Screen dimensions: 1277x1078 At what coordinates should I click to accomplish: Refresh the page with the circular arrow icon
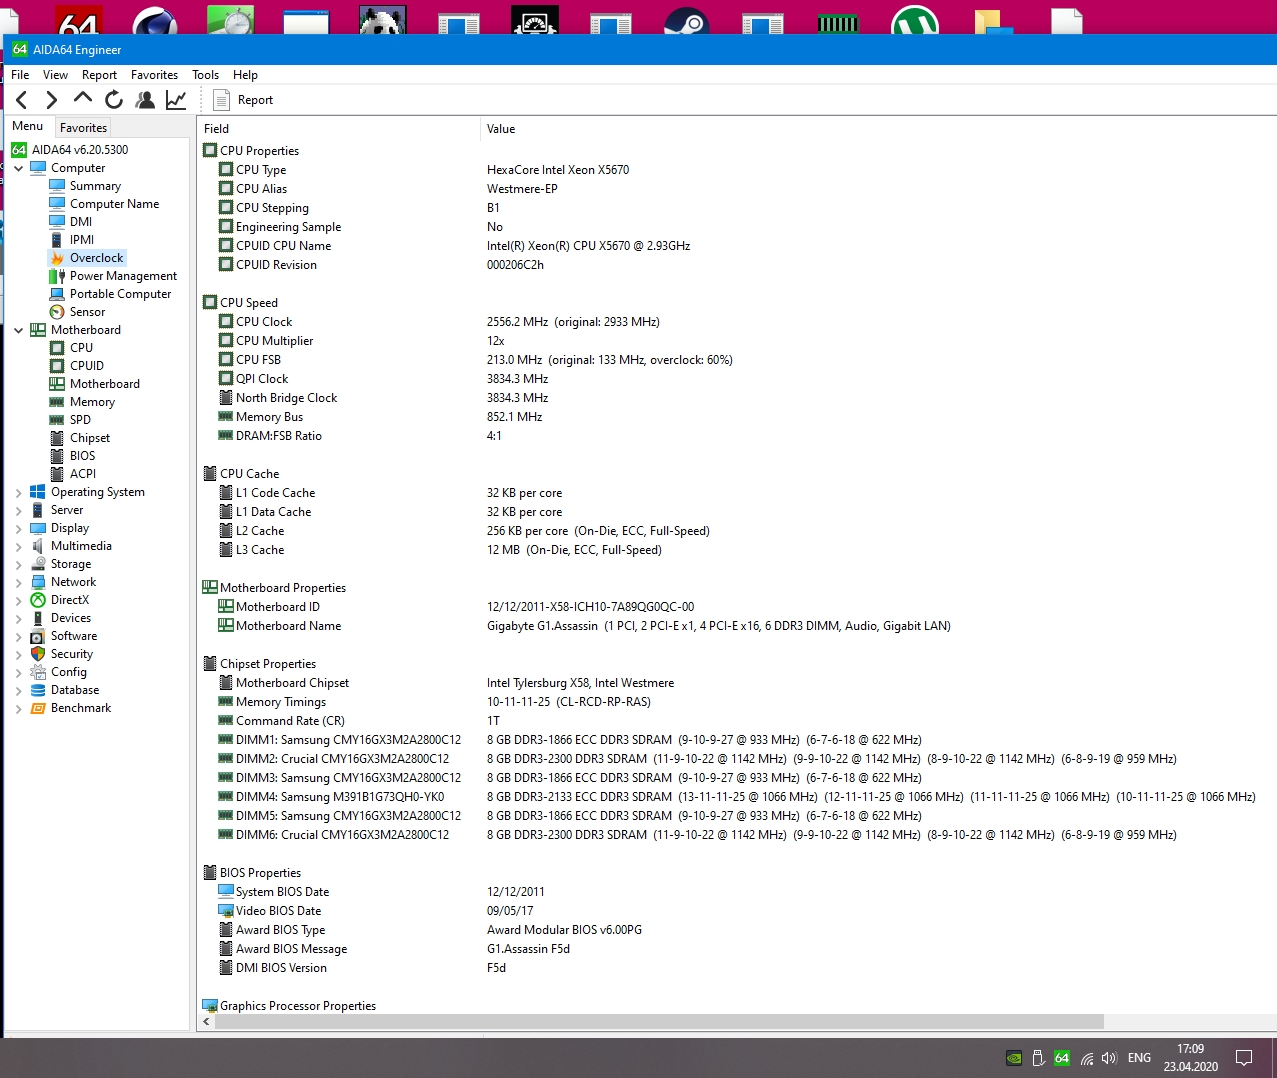[x=114, y=99]
